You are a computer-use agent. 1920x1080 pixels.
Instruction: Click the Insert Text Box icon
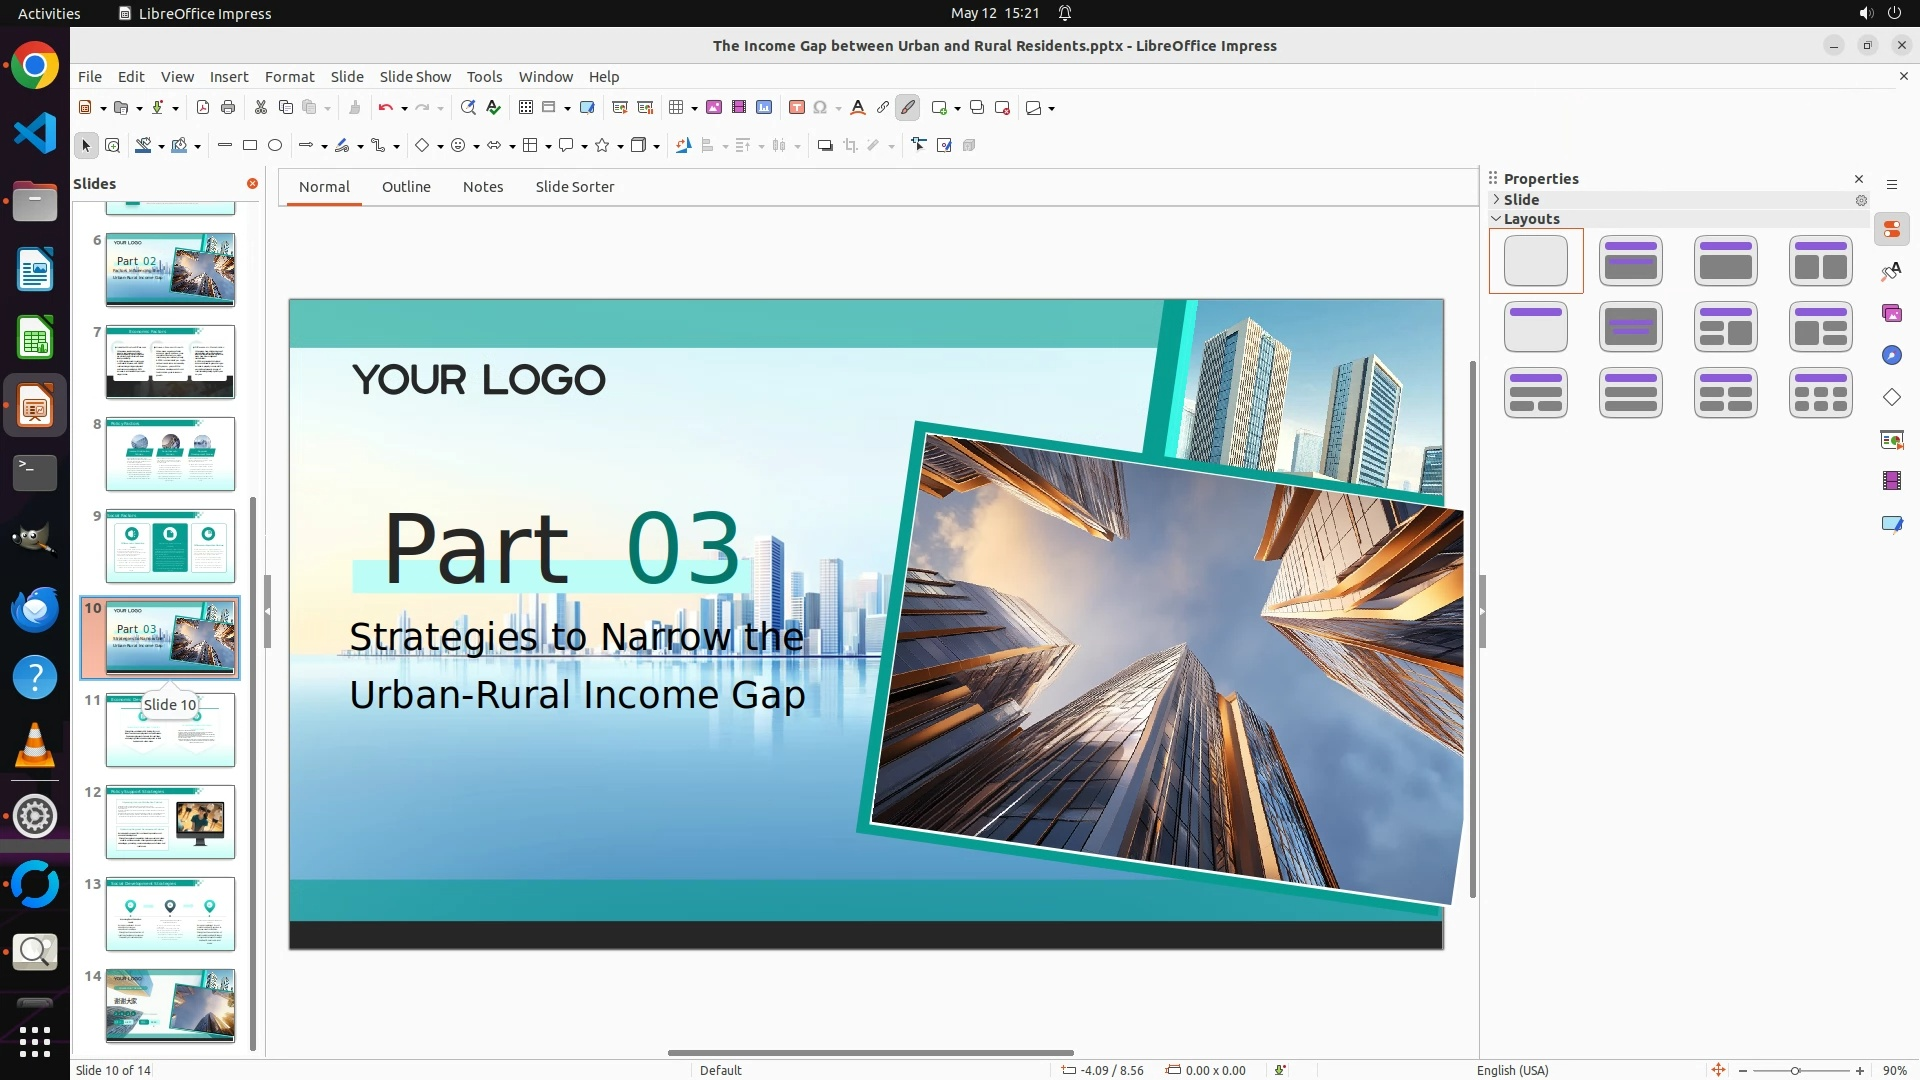click(797, 108)
